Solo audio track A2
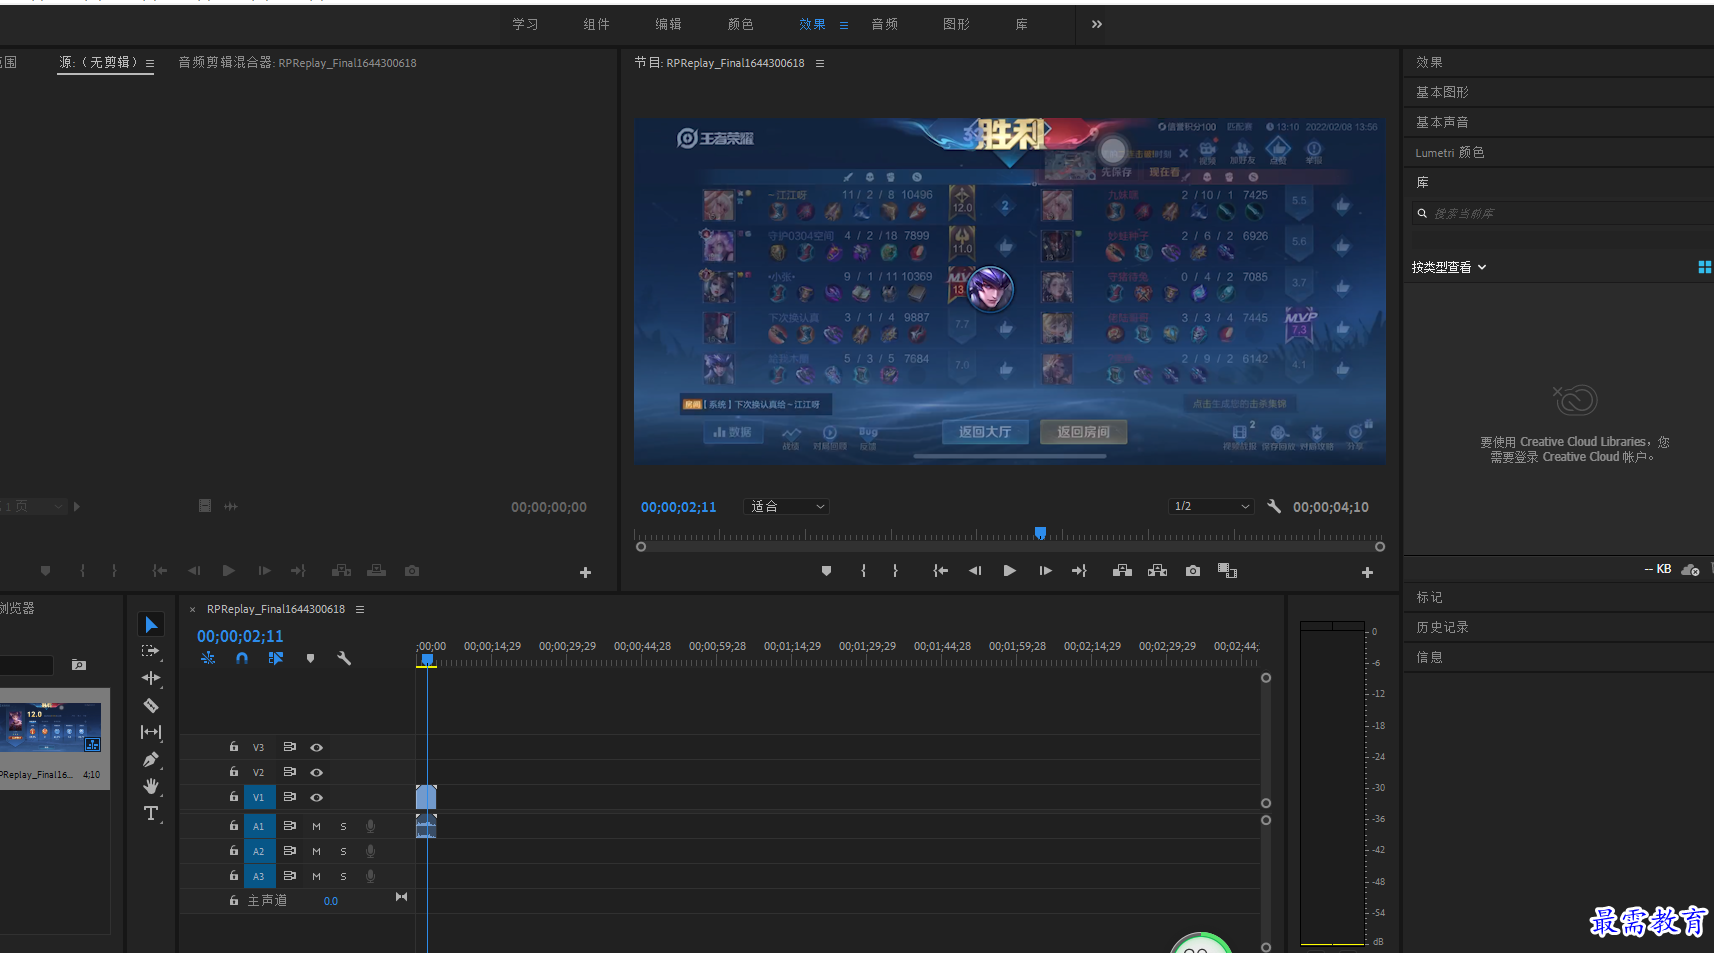The image size is (1714, 953). point(343,851)
